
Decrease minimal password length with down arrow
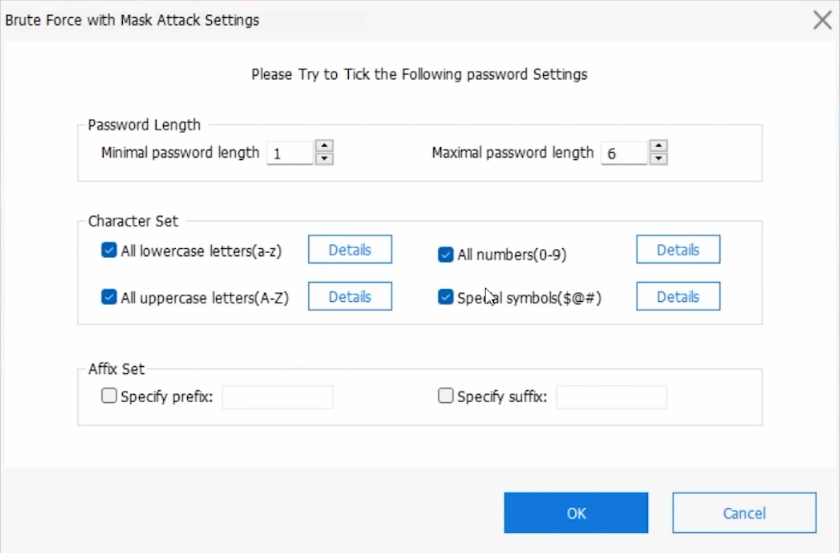pyautogui.click(x=324, y=158)
